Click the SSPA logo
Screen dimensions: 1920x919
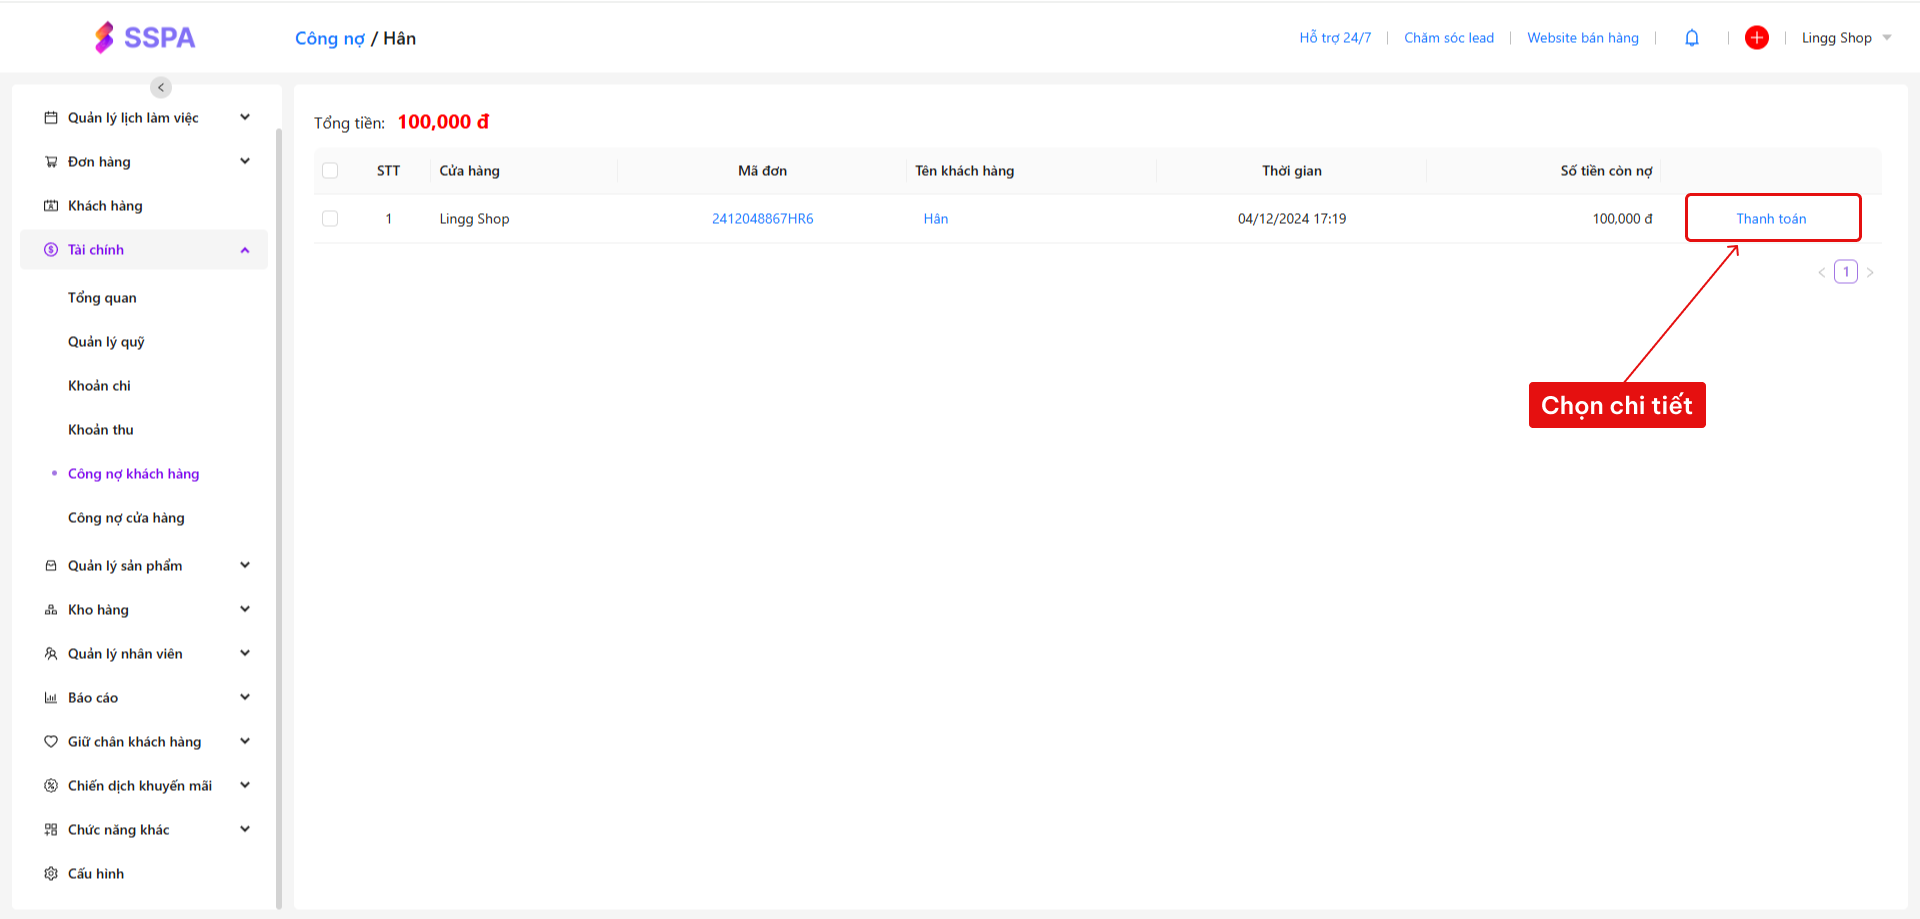click(145, 37)
